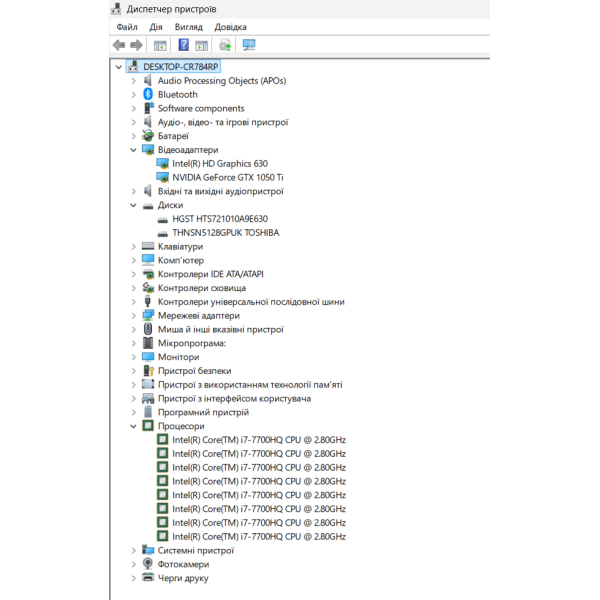Collapse the Диски chevron
The image size is (600, 600).
(133, 205)
